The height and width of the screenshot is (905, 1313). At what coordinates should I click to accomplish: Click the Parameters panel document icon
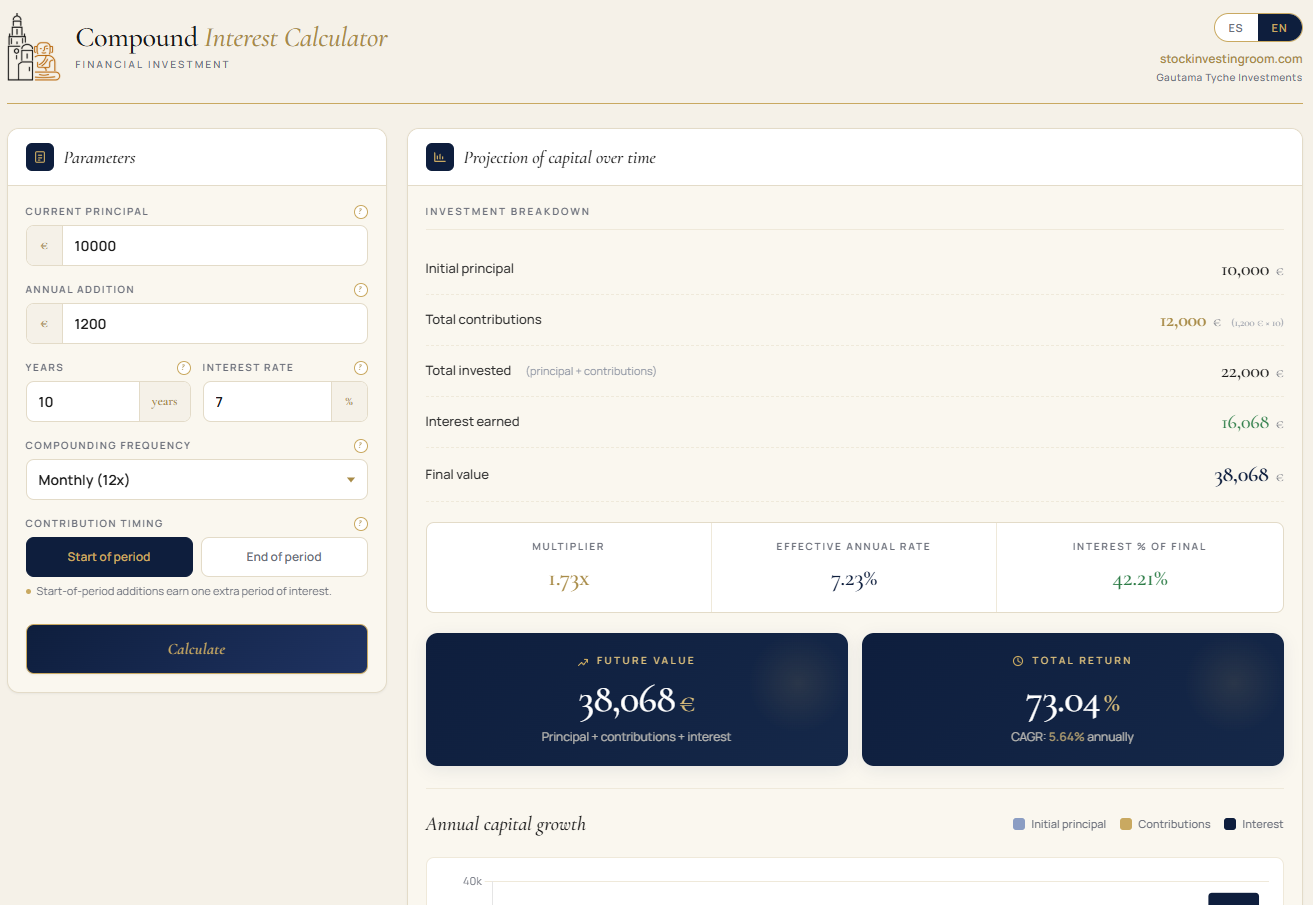[40, 157]
